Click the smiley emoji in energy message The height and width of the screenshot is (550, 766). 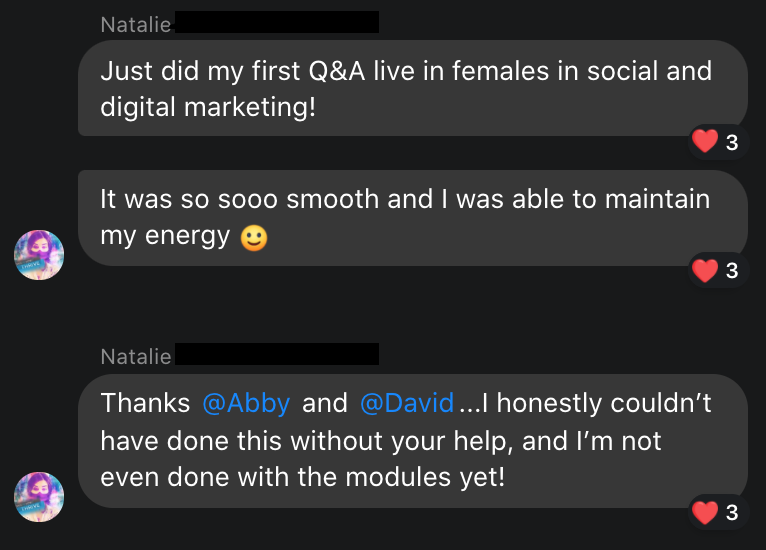coord(254,238)
